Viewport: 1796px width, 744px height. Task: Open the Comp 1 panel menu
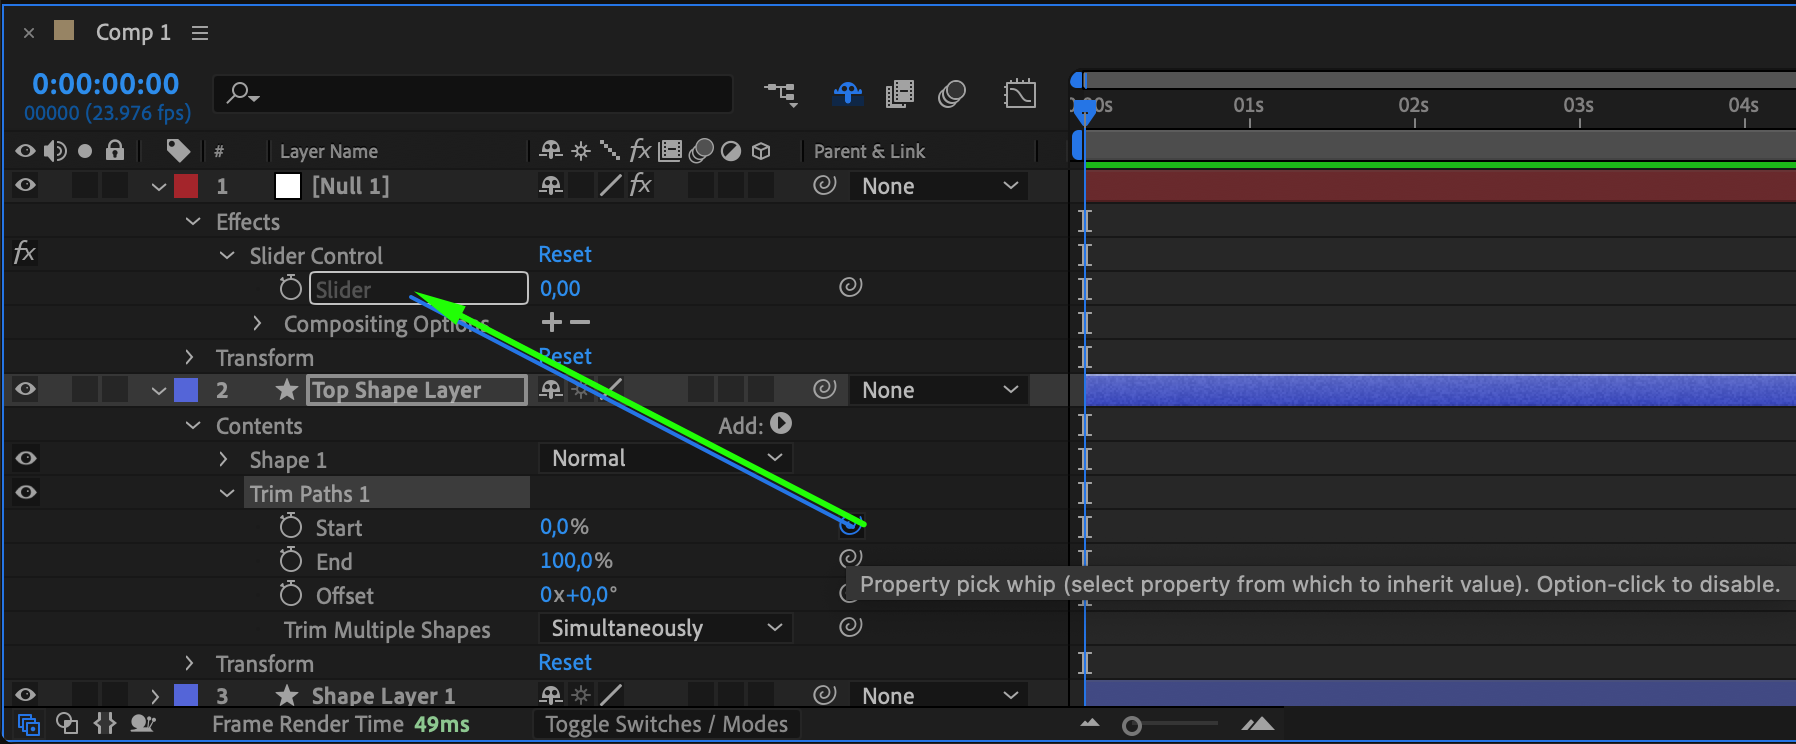point(200,33)
